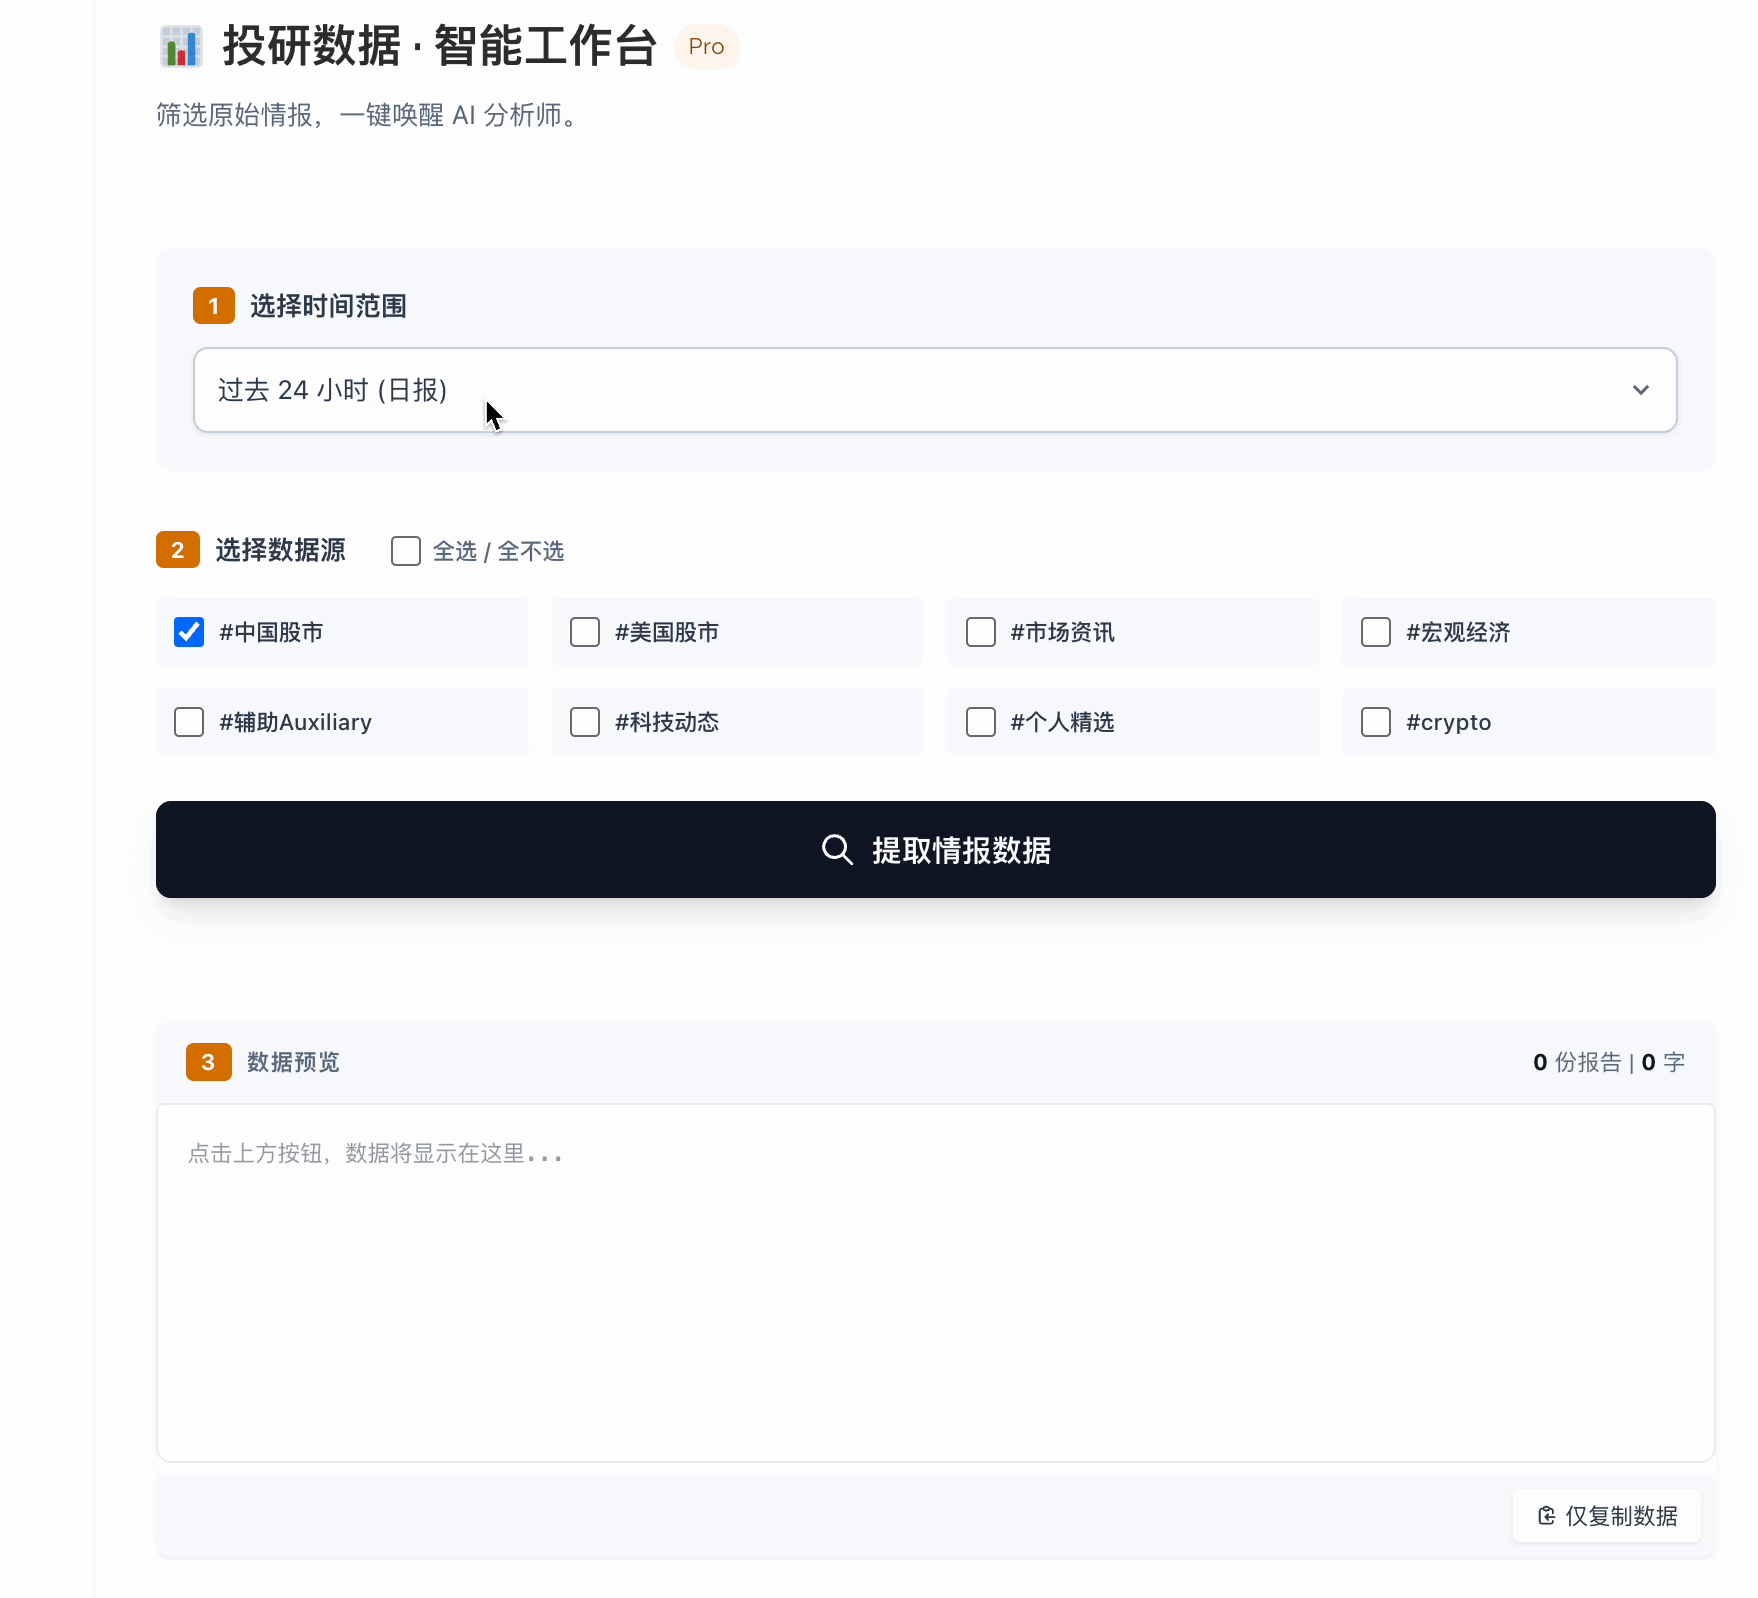The width and height of the screenshot is (1758, 1598).
Task: Select the #宏观经济 checkbox
Action: coord(1376,632)
